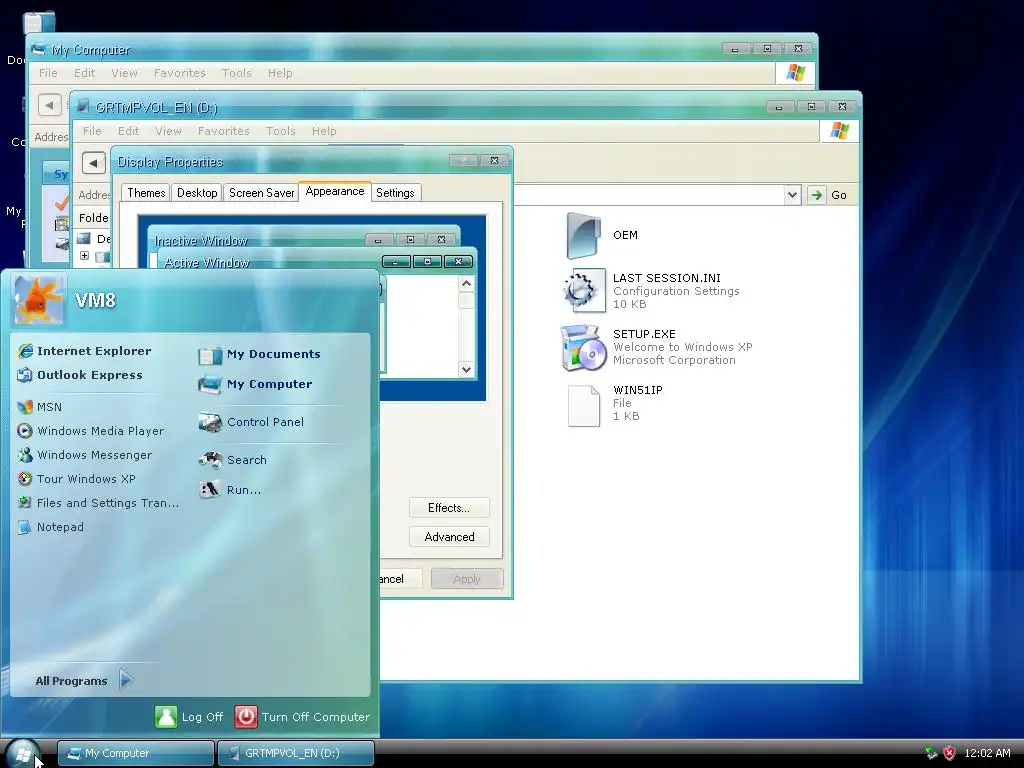Viewport: 1024px width, 768px height.
Task: Open the Run dialog entry
Action: (x=230, y=490)
